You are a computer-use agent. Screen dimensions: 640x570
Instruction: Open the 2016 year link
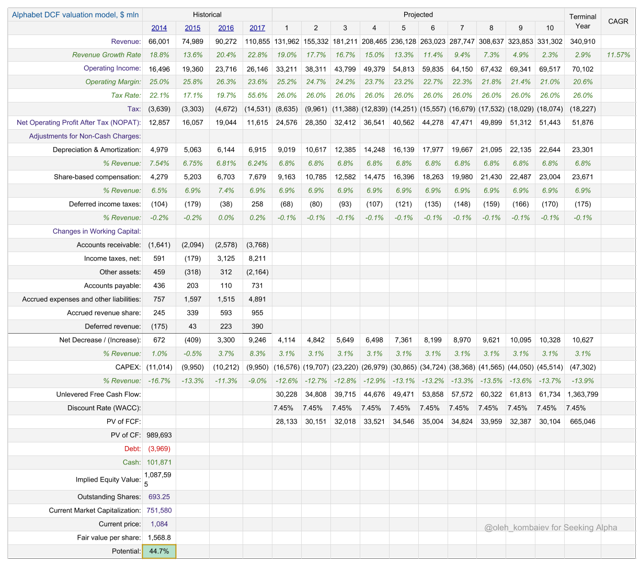[x=226, y=28]
